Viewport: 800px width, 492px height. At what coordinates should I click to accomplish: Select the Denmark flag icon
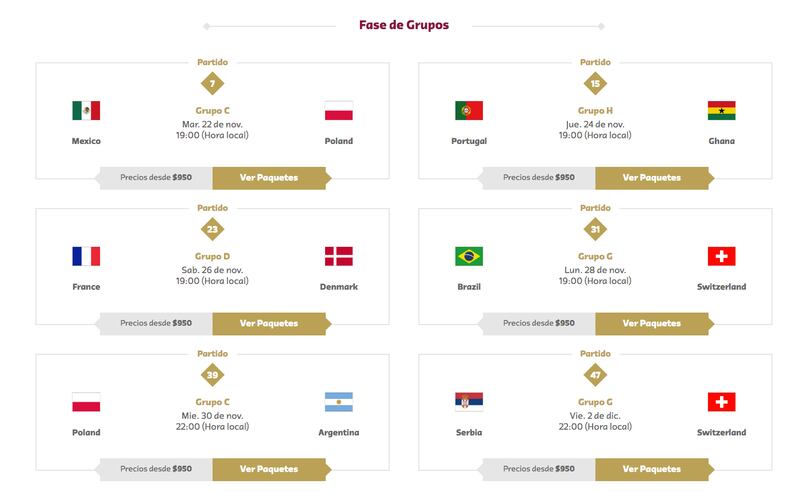point(339,256)
